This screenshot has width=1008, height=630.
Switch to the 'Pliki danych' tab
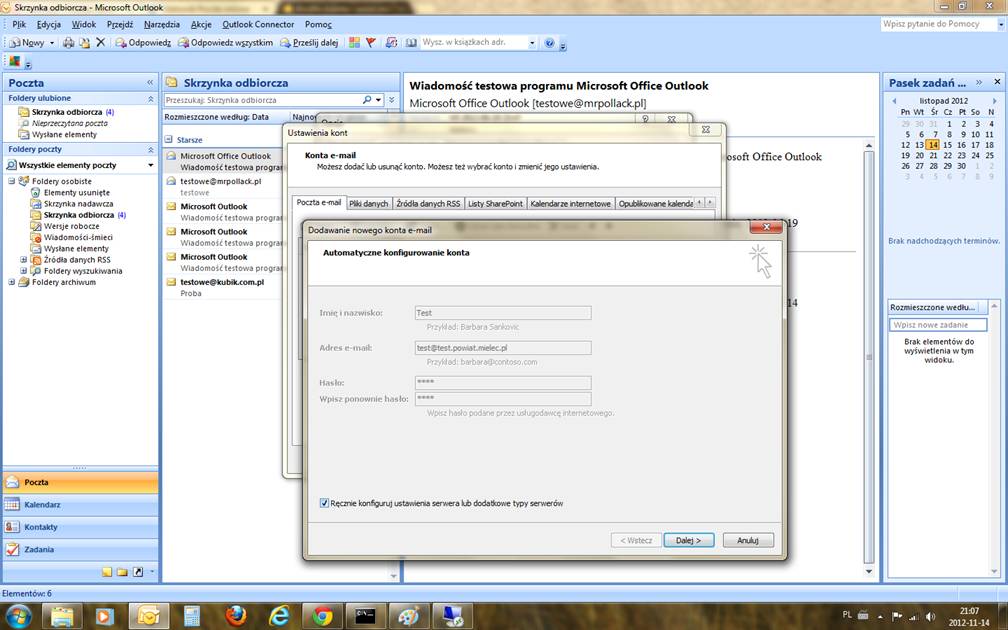click(x=368, y=203)
